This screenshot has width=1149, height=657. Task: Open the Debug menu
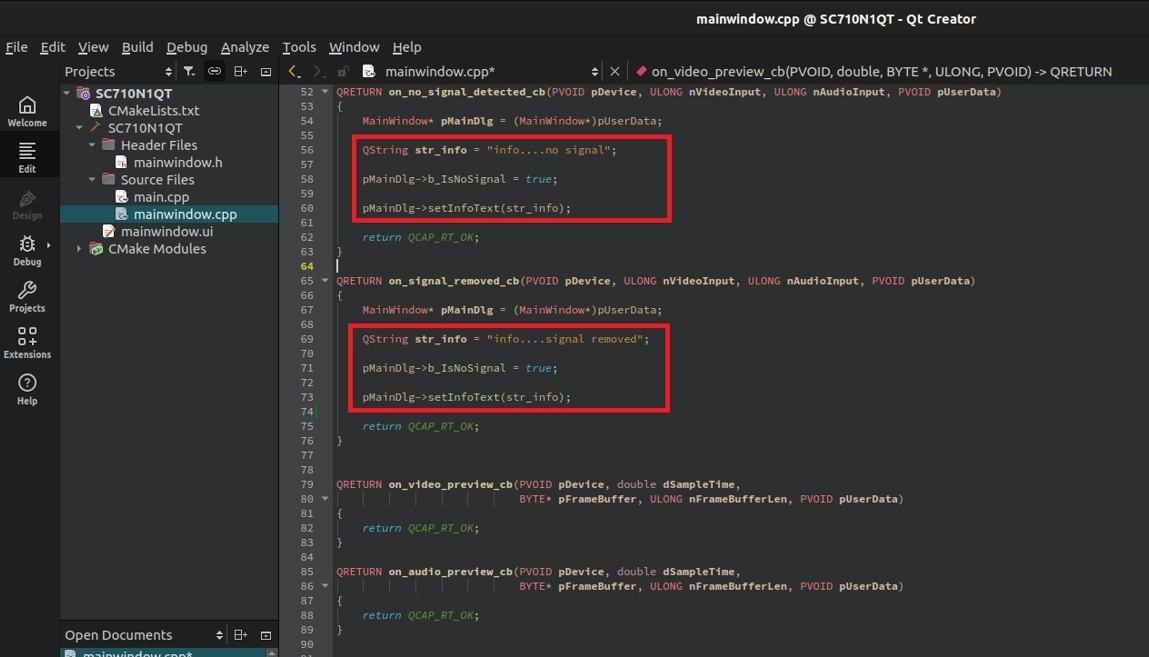click(187, 47)
